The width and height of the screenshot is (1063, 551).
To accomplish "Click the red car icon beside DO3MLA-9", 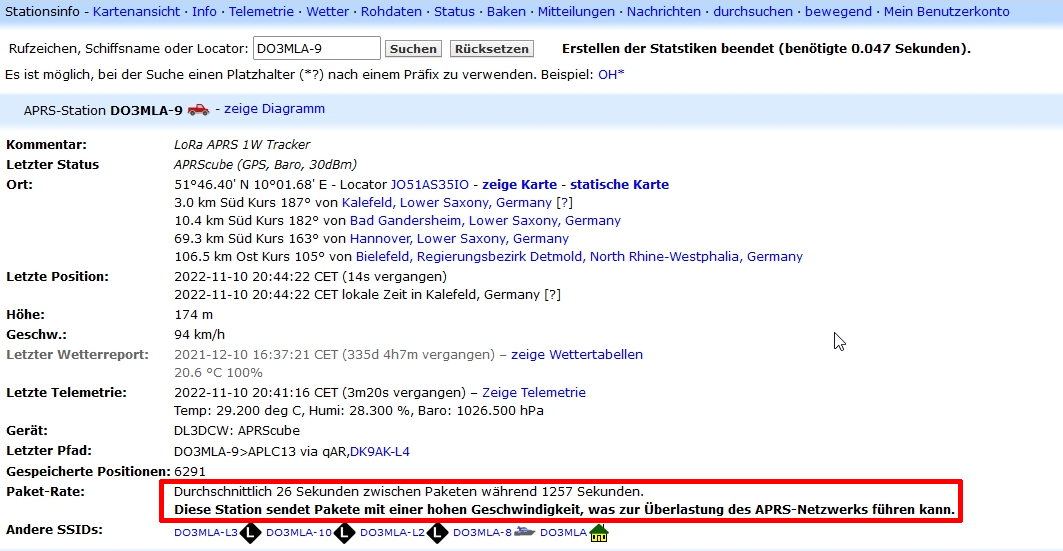I will coord(198,110).
